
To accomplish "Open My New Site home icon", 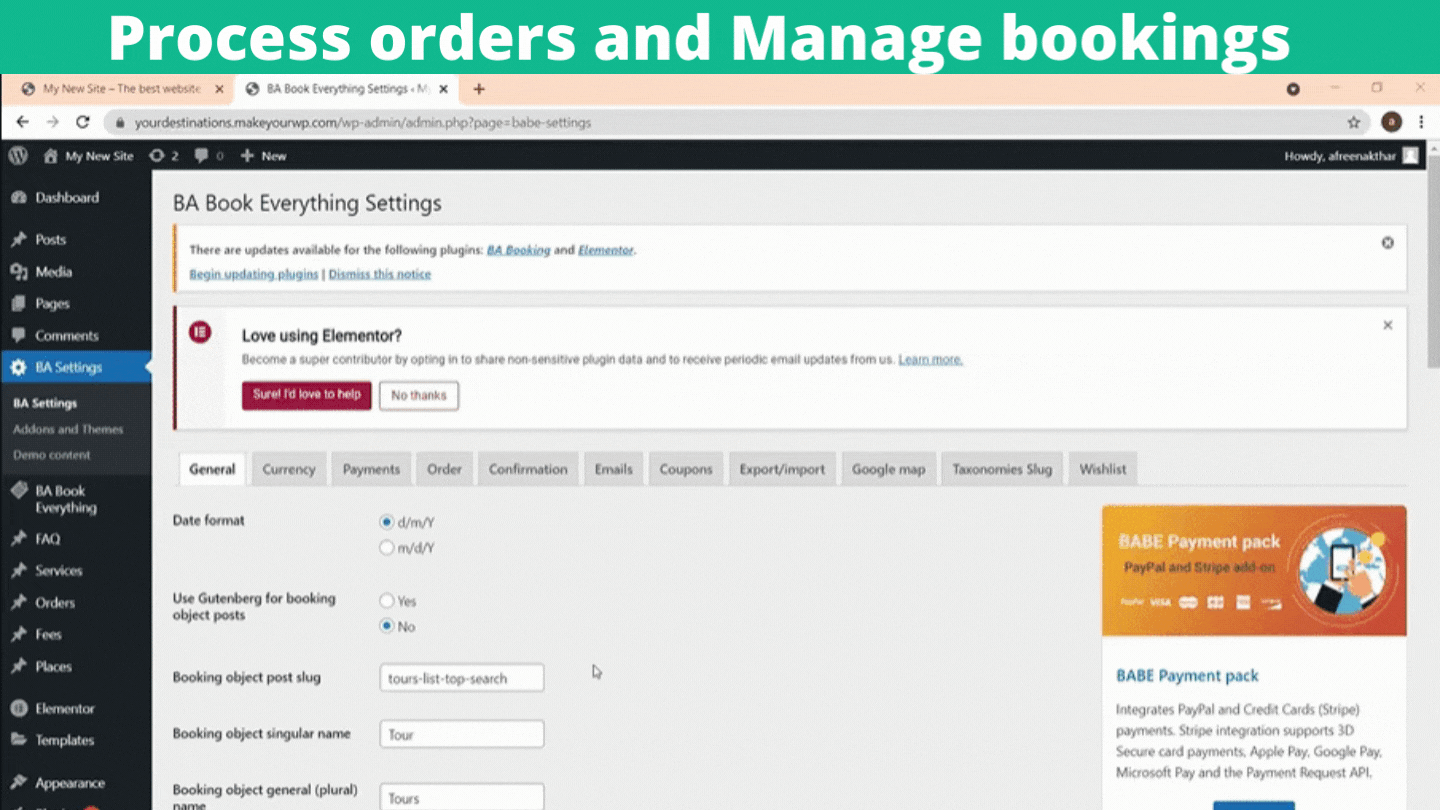I will [x=50, y=156].
